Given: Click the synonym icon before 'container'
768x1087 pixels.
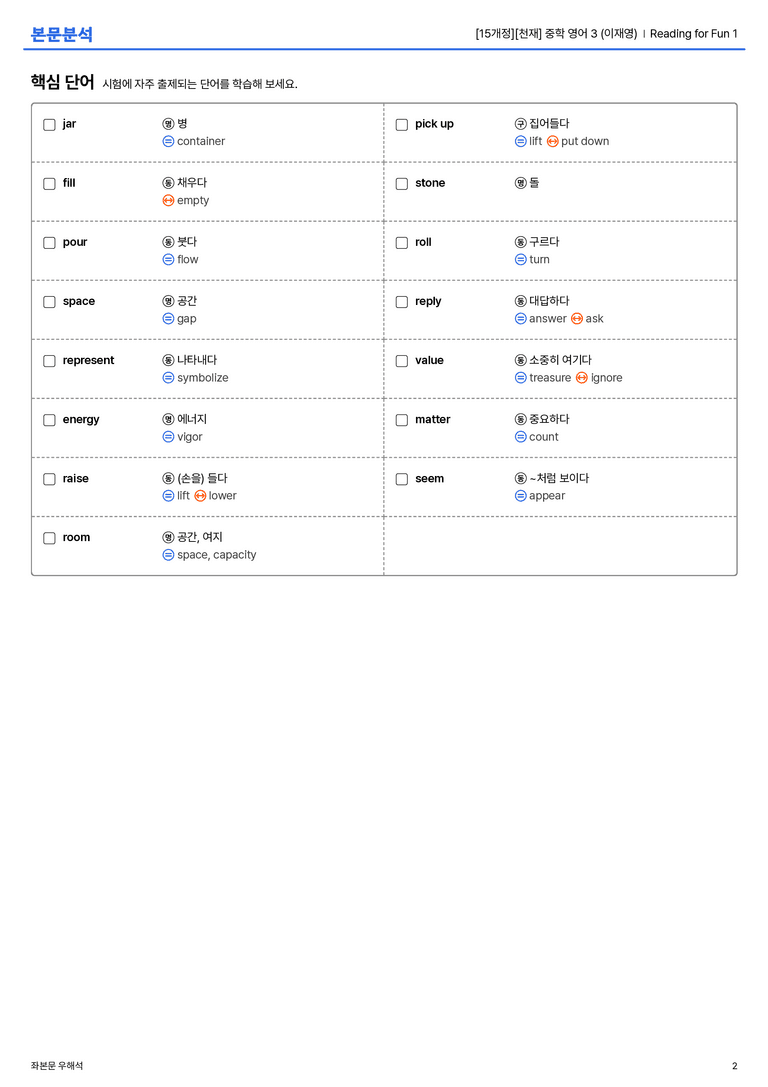Looking at the screenshot, I should [x=168, y=141].
